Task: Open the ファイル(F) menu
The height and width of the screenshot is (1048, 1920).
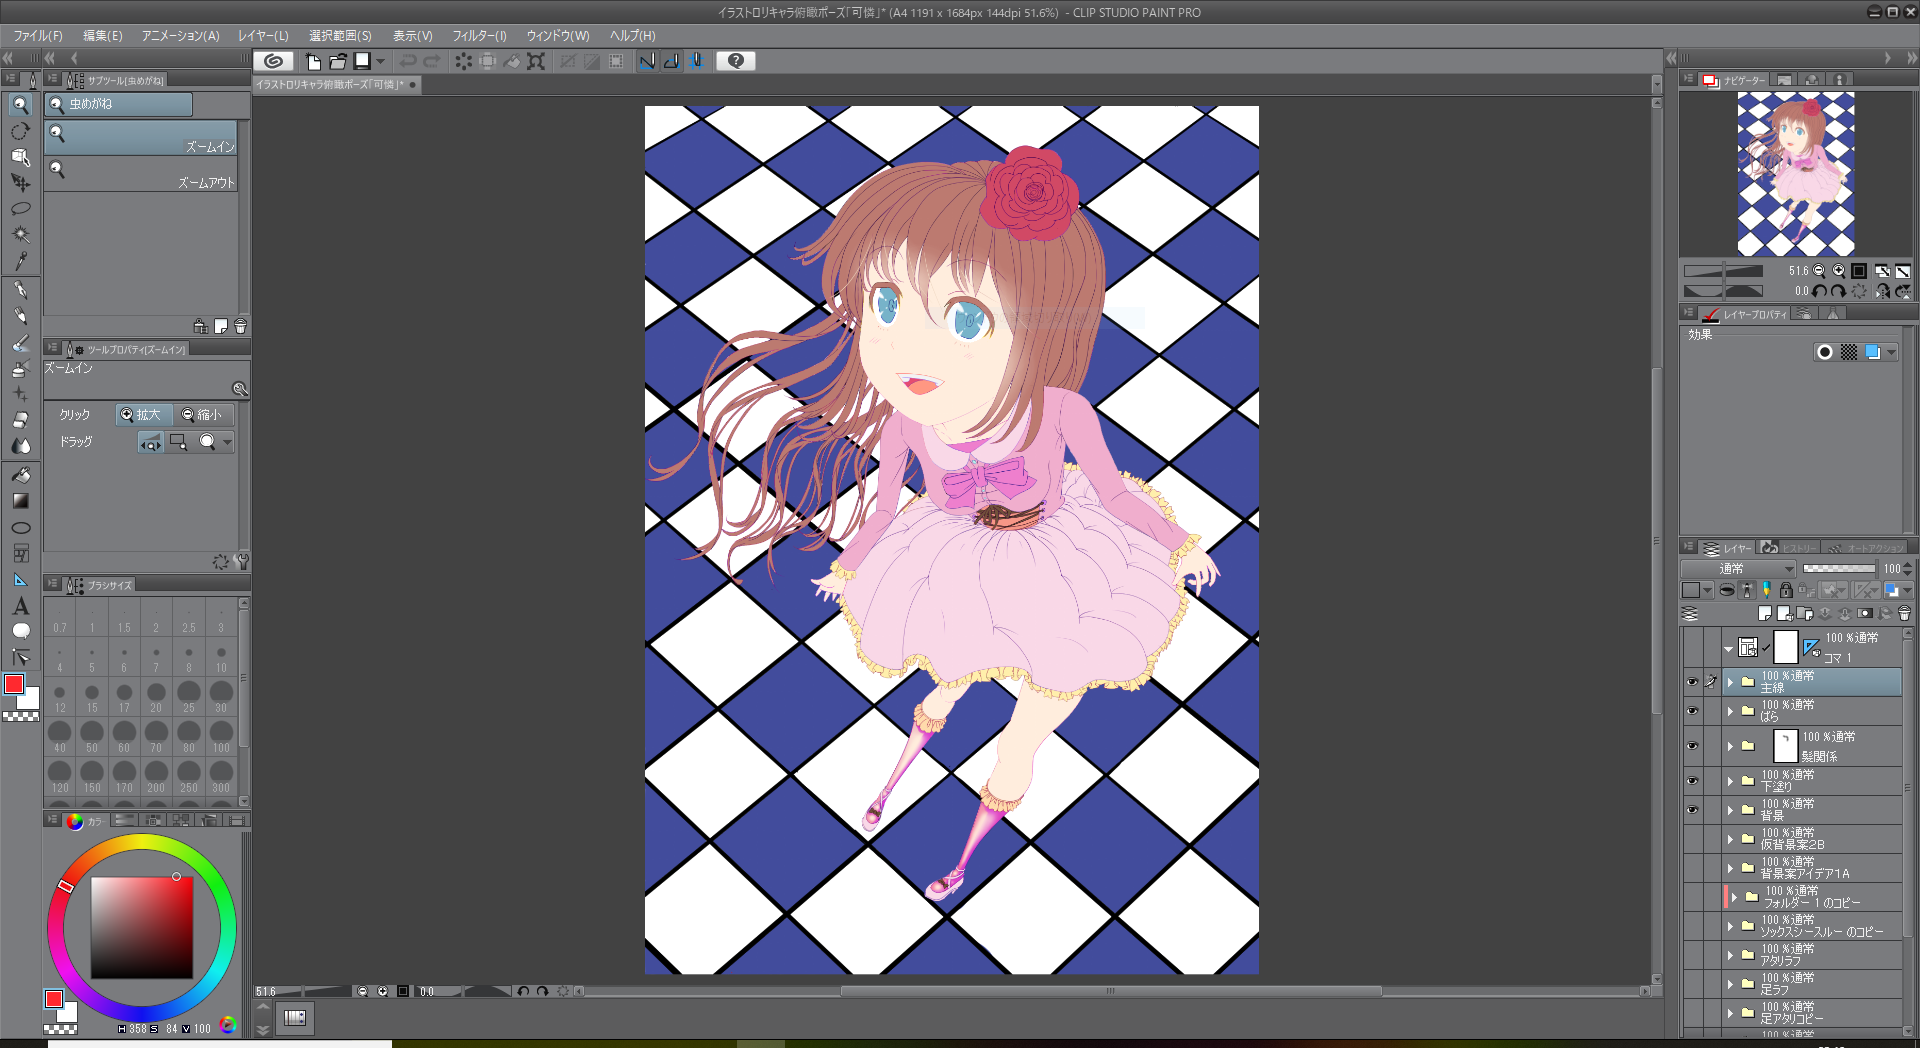Action: pyautogui.click(x=38, y=35)
